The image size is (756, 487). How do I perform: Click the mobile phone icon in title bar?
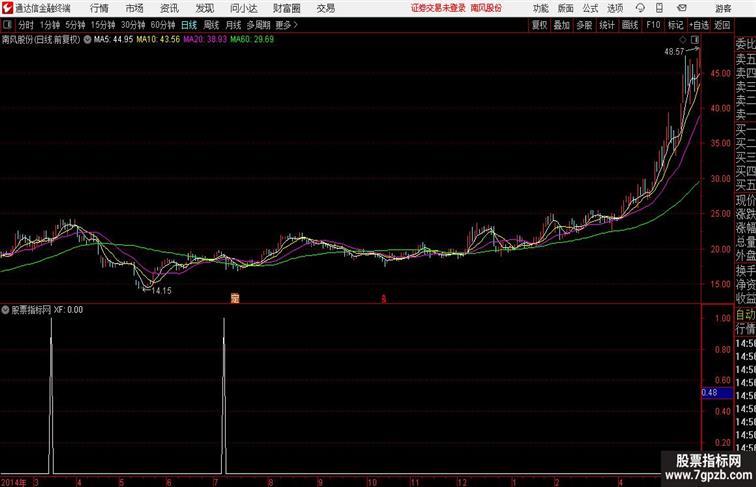659,8
